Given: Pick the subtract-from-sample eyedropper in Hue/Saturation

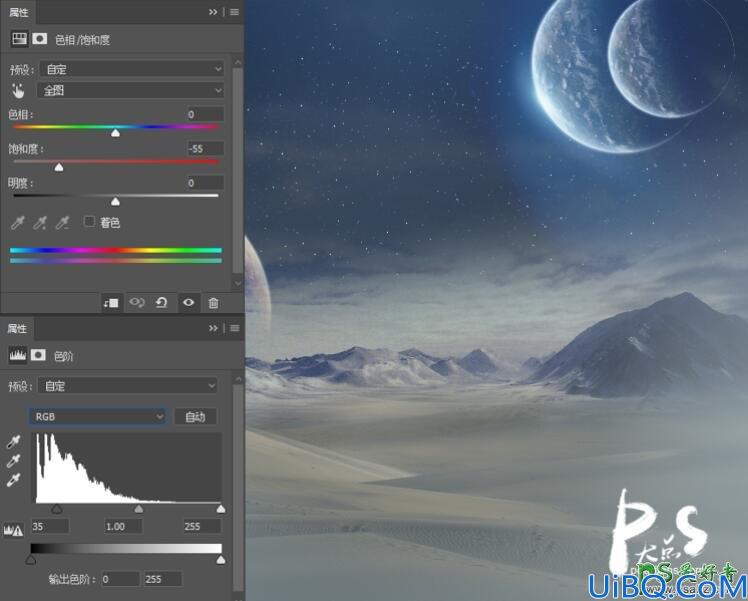Looking at the screenshot, I should [62, 222].
